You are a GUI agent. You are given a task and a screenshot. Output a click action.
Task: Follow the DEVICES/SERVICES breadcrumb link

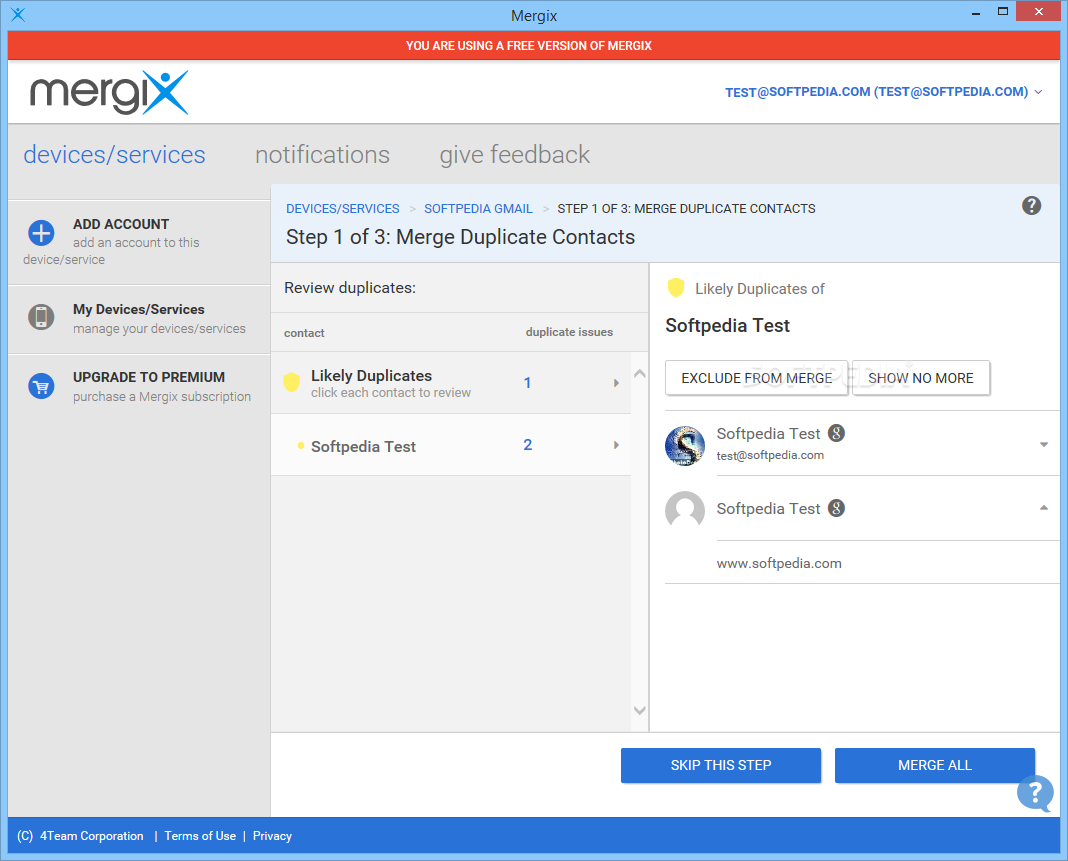(343, 208)
